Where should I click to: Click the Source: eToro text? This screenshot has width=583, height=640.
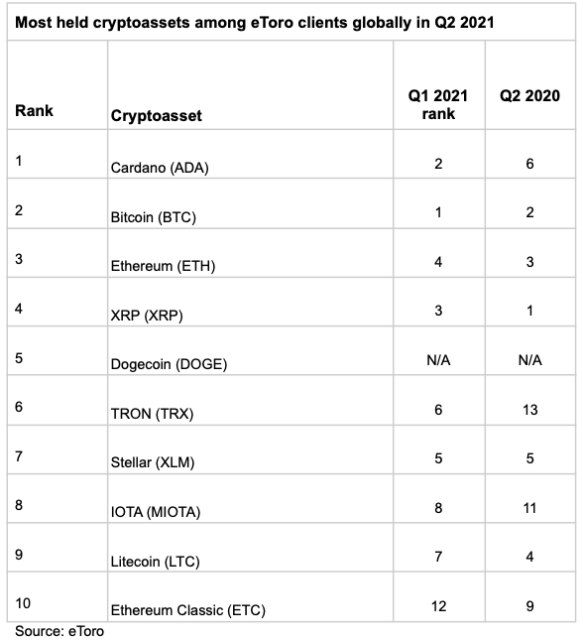pyautogui.click(x=59, y=631)
